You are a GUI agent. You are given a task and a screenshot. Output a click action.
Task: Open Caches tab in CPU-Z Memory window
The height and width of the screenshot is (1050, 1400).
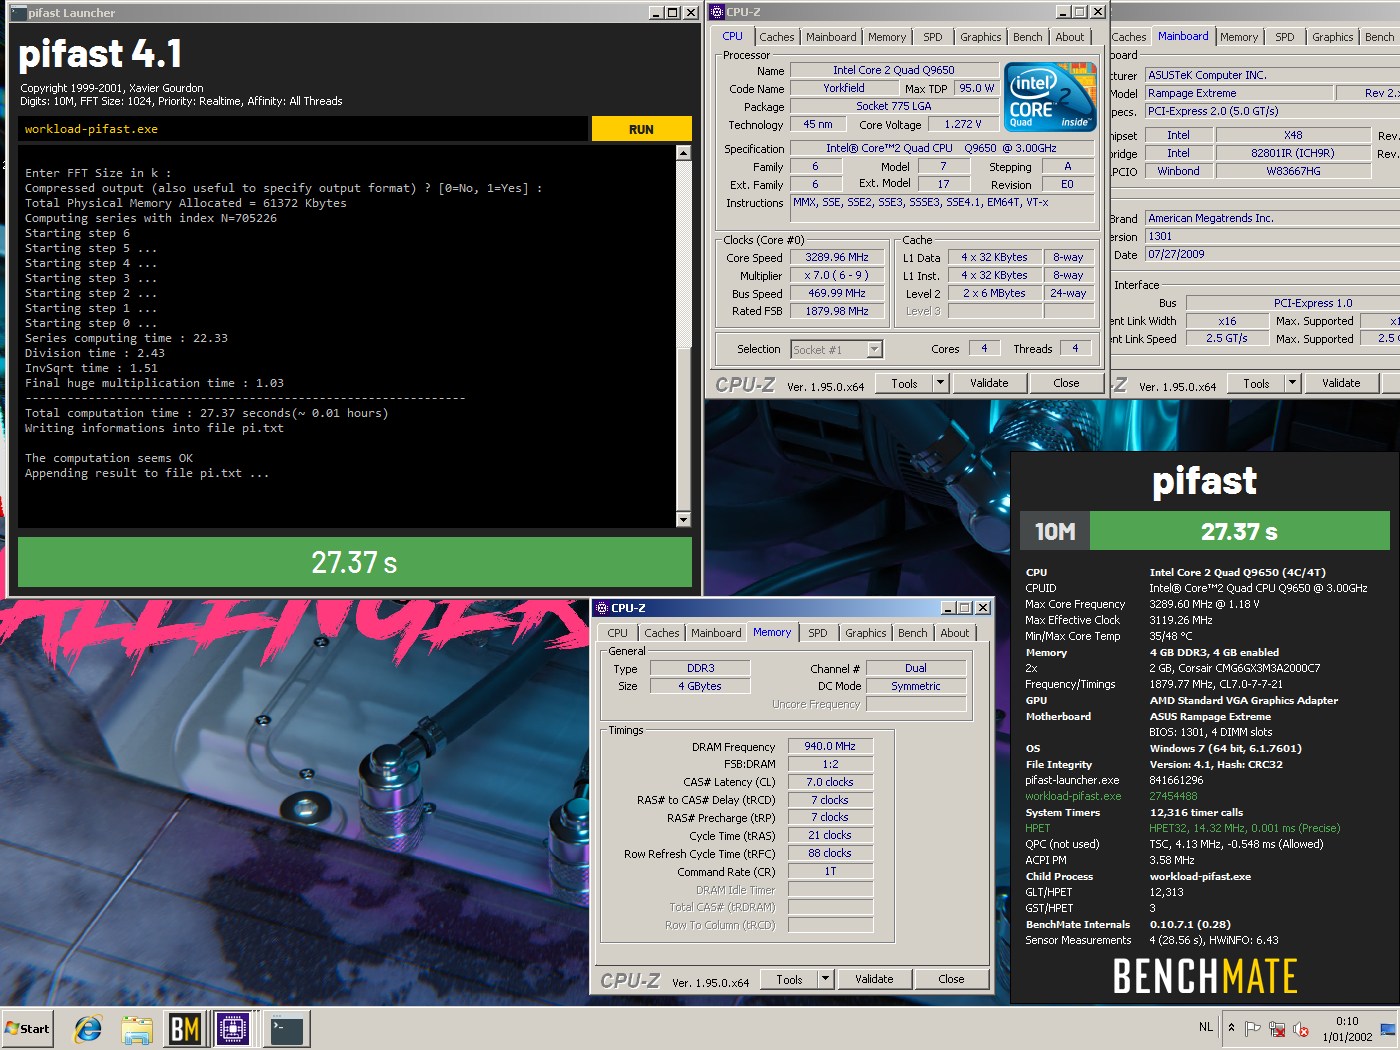661,633
